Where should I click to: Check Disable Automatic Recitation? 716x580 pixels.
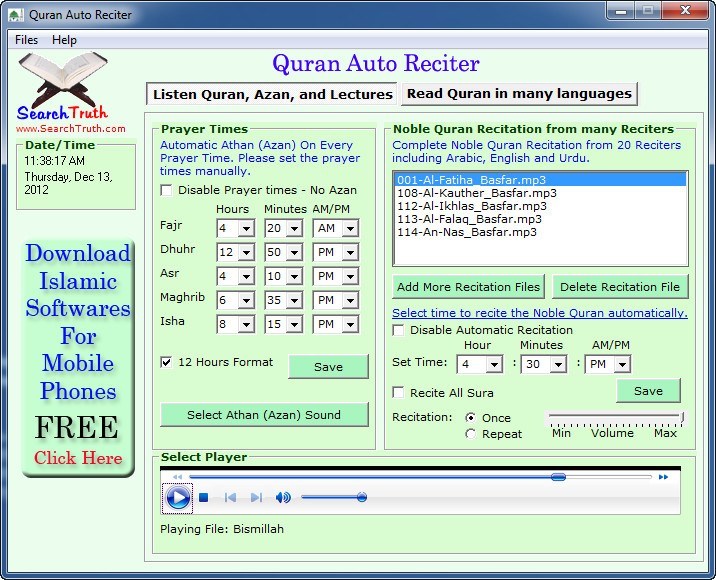pos(398,330)
